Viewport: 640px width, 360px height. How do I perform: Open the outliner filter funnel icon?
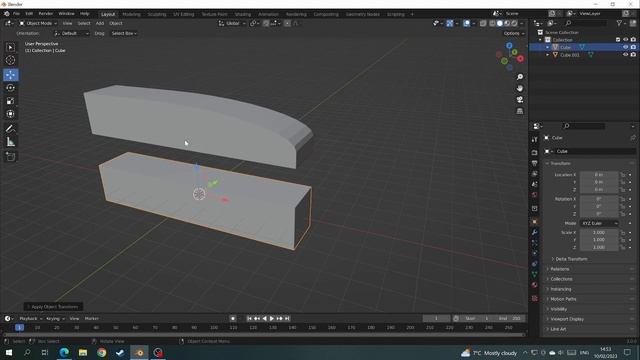(619, 24)
